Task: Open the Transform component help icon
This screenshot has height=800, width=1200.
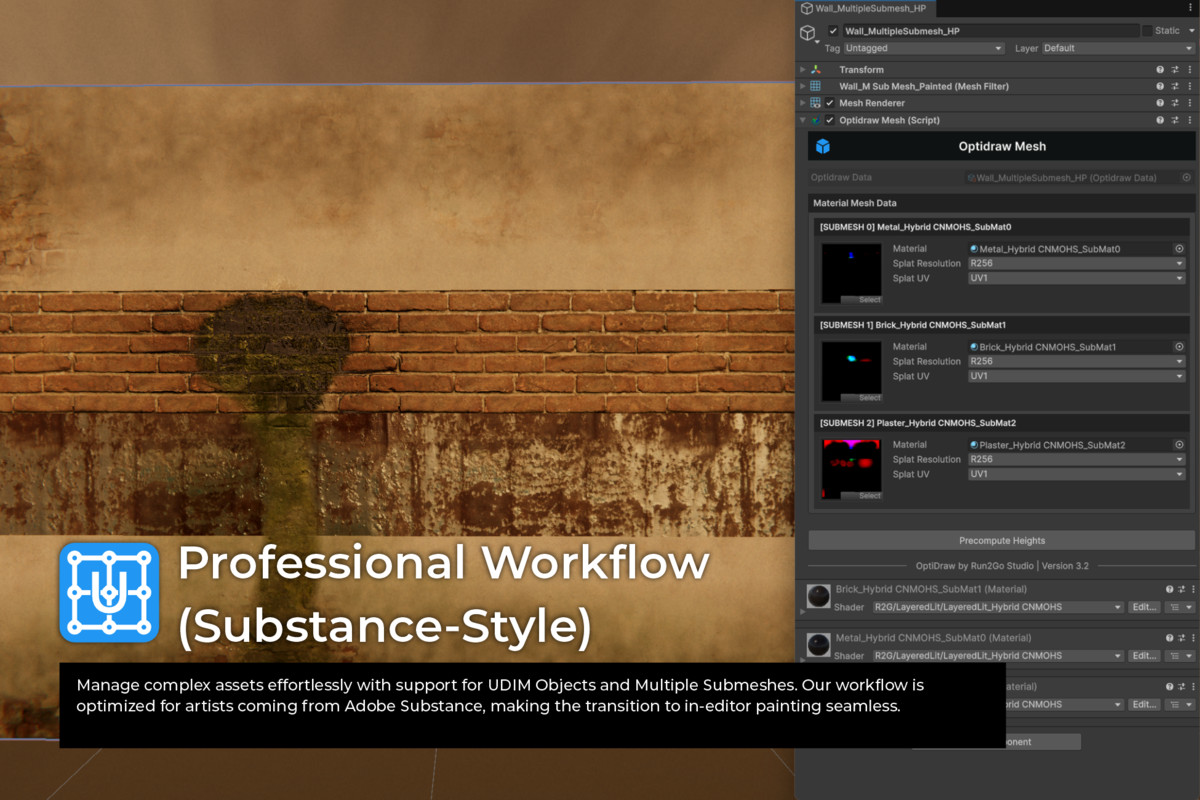Action: pyautogui.click(x=1160, y=70)
